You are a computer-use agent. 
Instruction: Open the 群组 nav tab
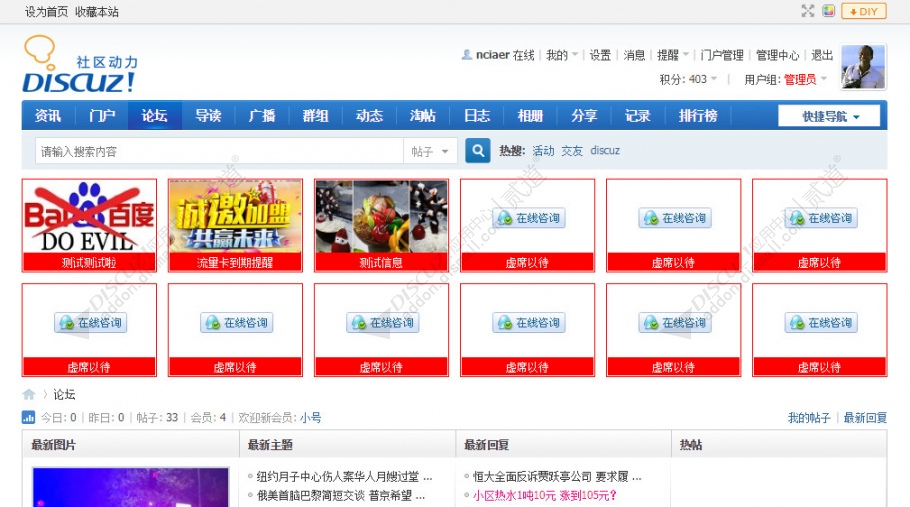tap(316, 115)
